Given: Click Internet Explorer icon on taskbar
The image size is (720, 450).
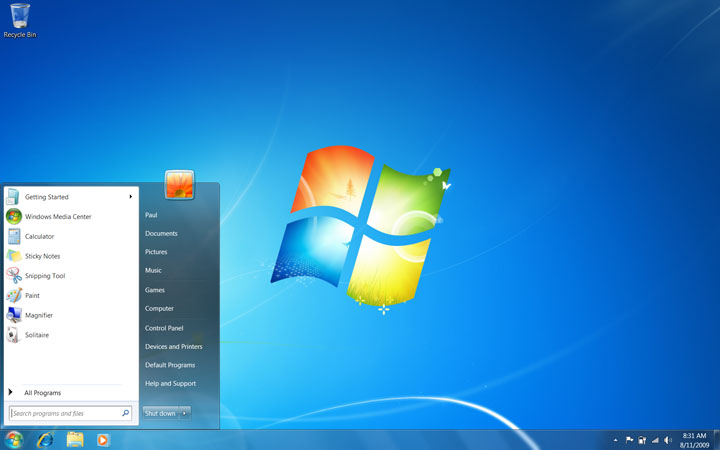Looking at the screenshot, I should coord(45,440).
